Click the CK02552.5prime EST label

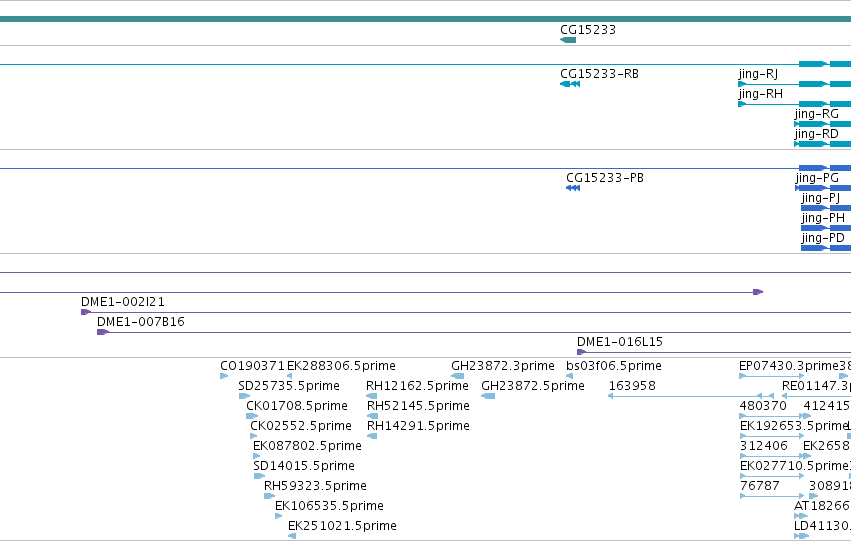click(x=301, y=426)
